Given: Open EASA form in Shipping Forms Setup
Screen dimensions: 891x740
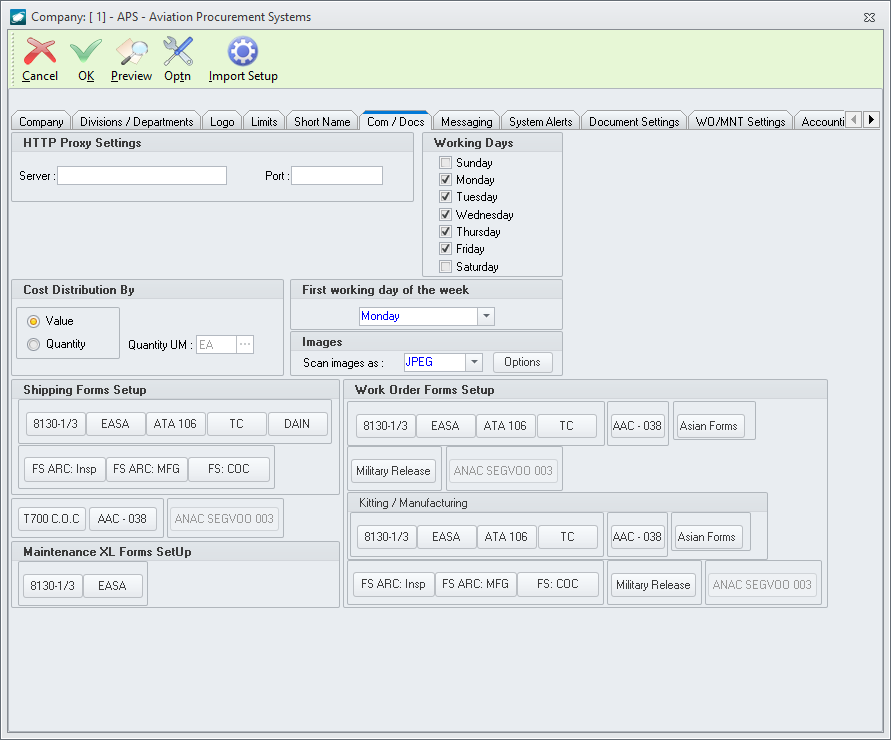Looking at the screenshot, I should (x=115, y=424).
